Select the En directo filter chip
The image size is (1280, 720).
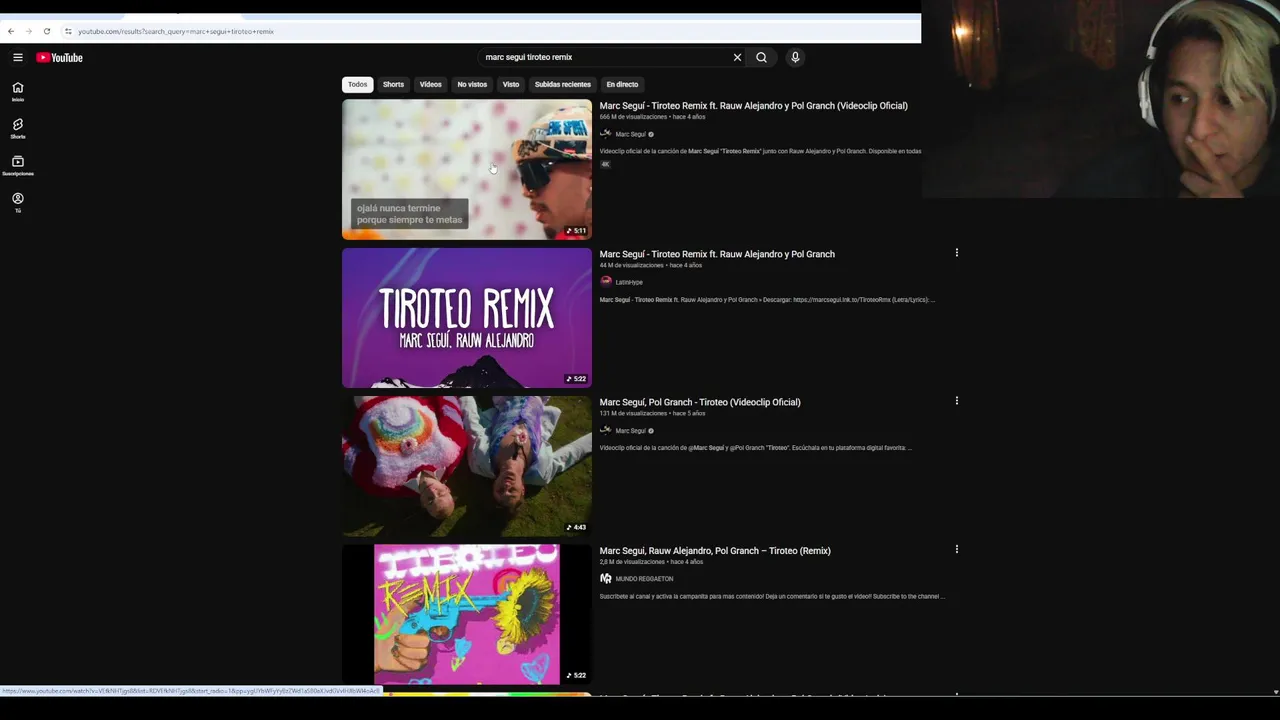coord(622,84)
